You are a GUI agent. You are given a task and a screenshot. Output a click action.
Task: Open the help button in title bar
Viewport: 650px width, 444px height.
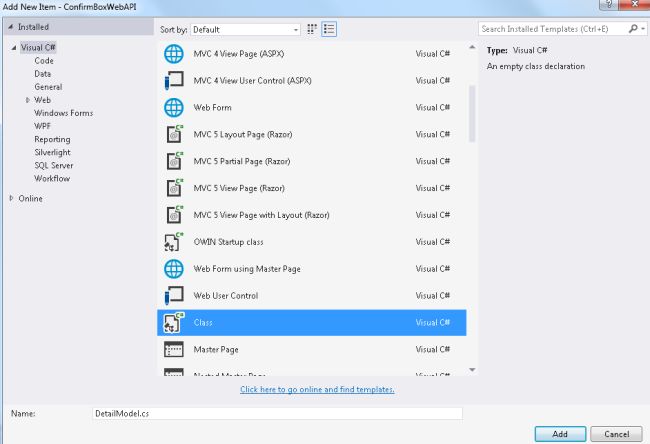[x=609, y=4]
